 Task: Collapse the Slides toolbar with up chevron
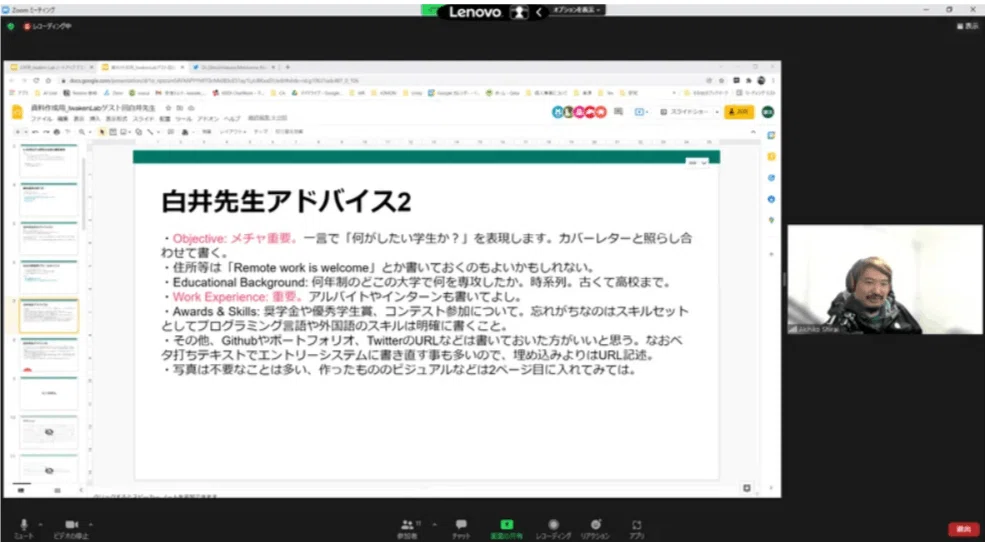pos(753,132)
